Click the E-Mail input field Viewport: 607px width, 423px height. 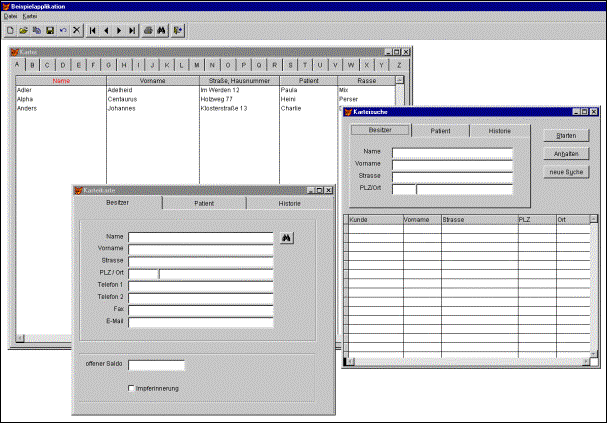[x=200, y=322]
